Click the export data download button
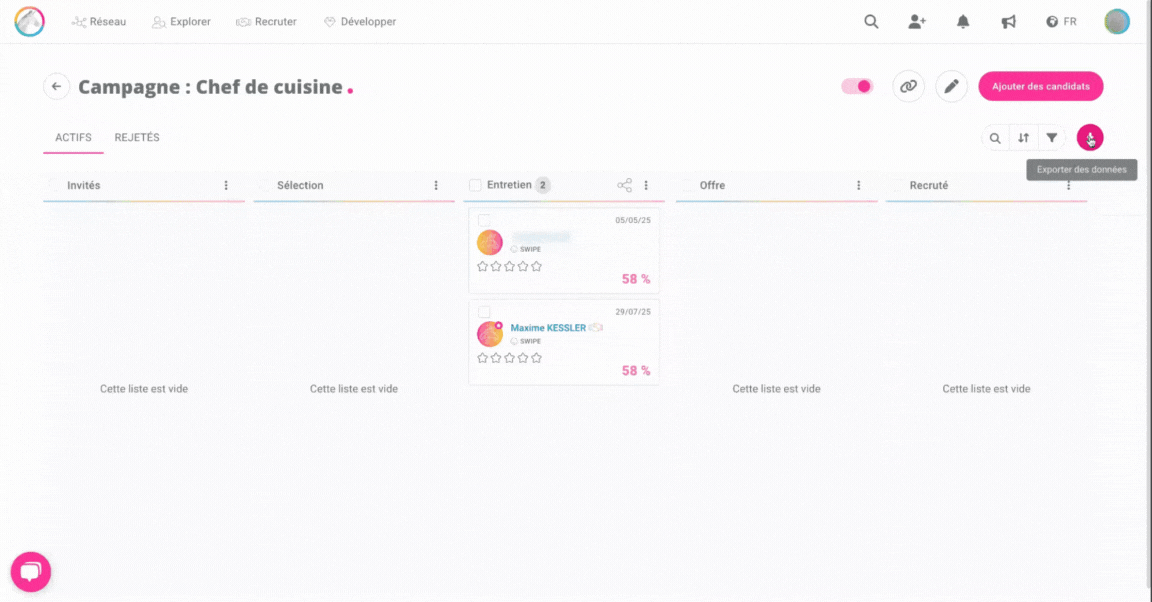Screen dimensions: 1152x602 pyautogui.click(x=1089, y=138)
